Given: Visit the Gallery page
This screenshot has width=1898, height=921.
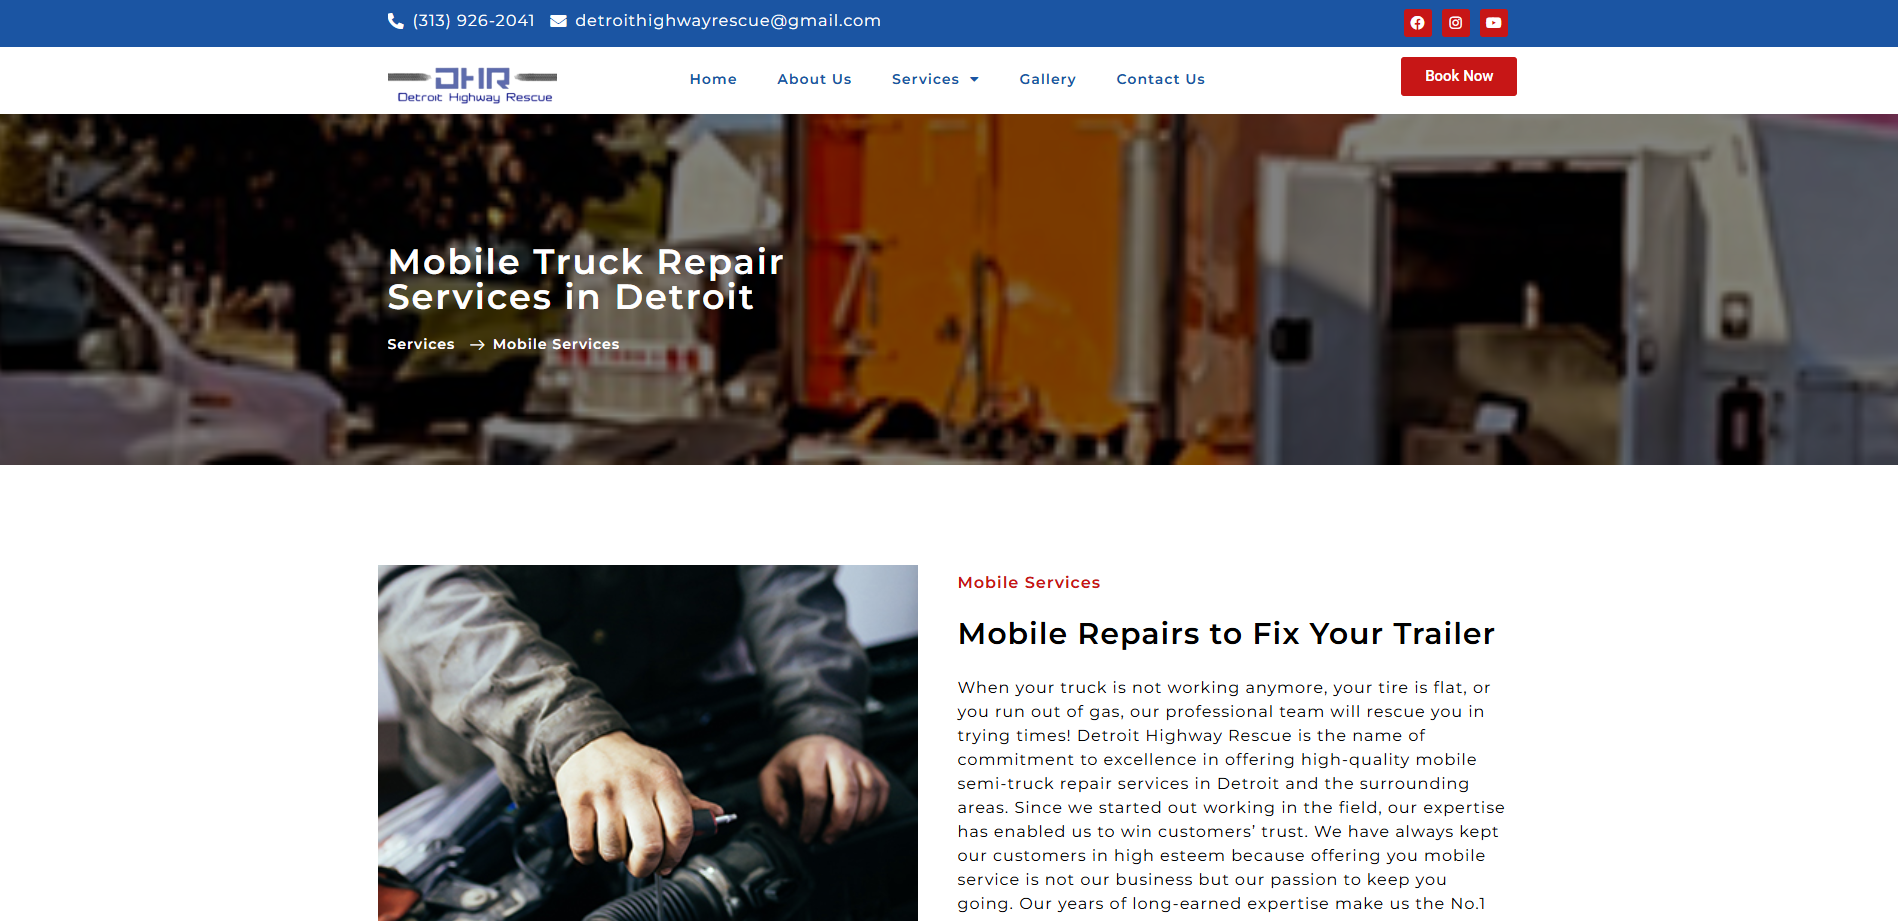Looking at the screenshot, I should tap(1047, 79).
